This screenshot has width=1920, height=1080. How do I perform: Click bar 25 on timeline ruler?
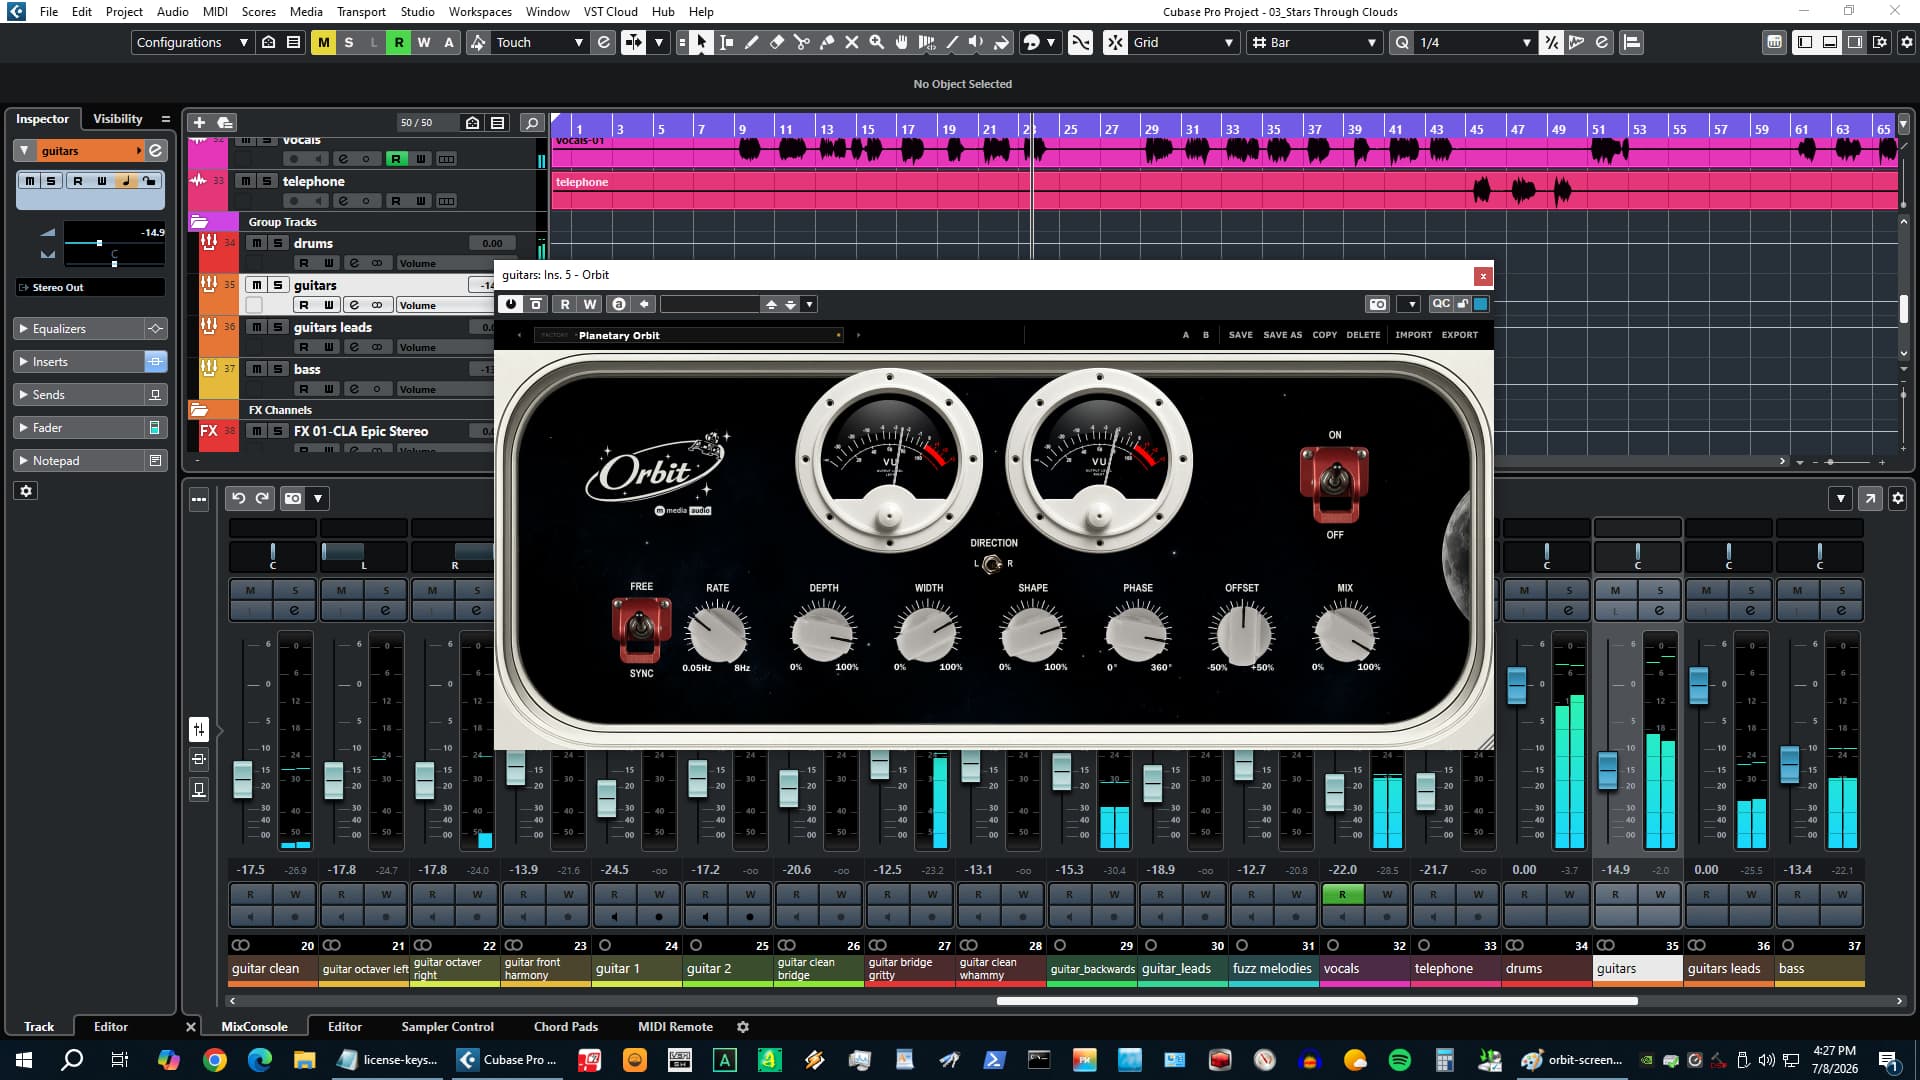[x=1070, y=129]
